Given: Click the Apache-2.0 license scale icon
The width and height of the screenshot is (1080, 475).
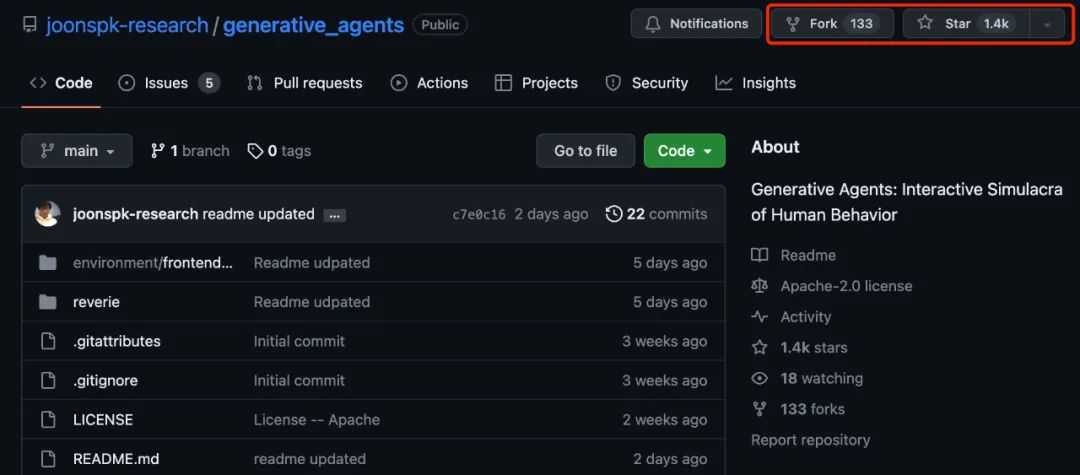Looking at the screenshot, I should click(x=760, y=286).
